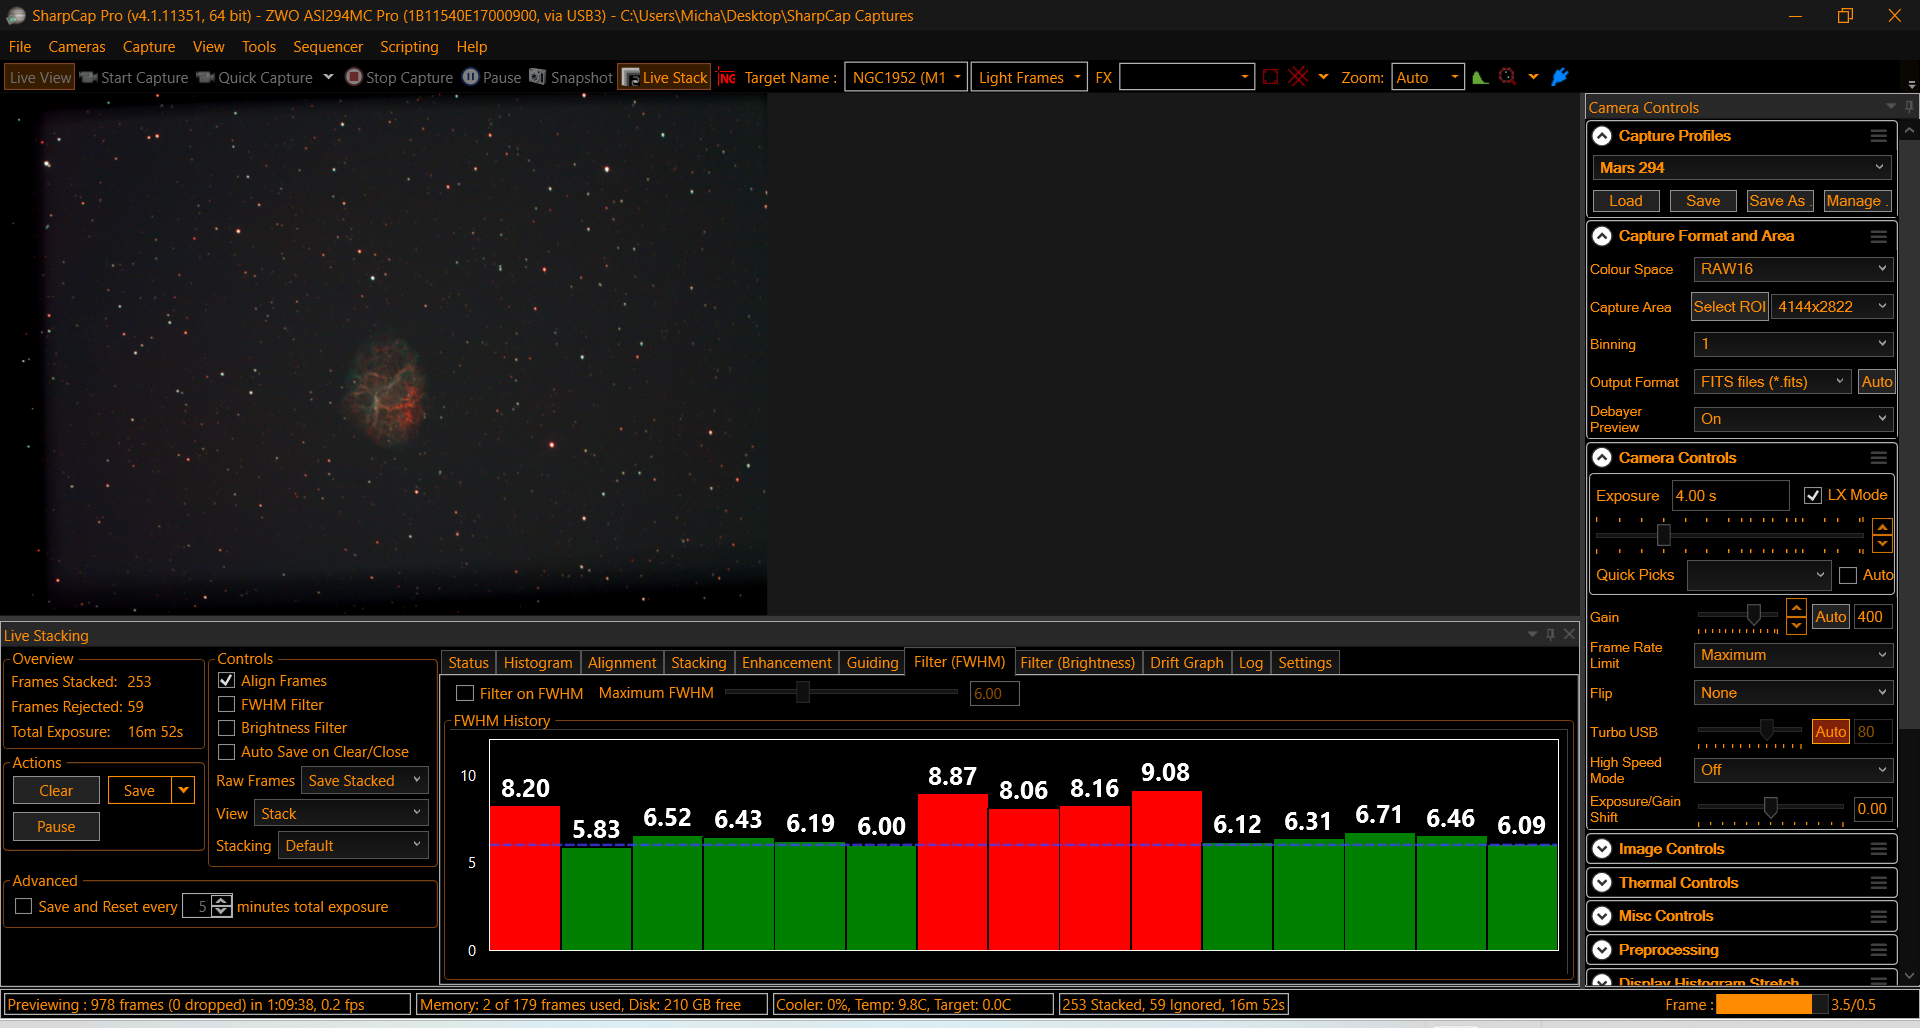
Task: Open Light Frames type dropdown
Action: tap(1029, 77)
